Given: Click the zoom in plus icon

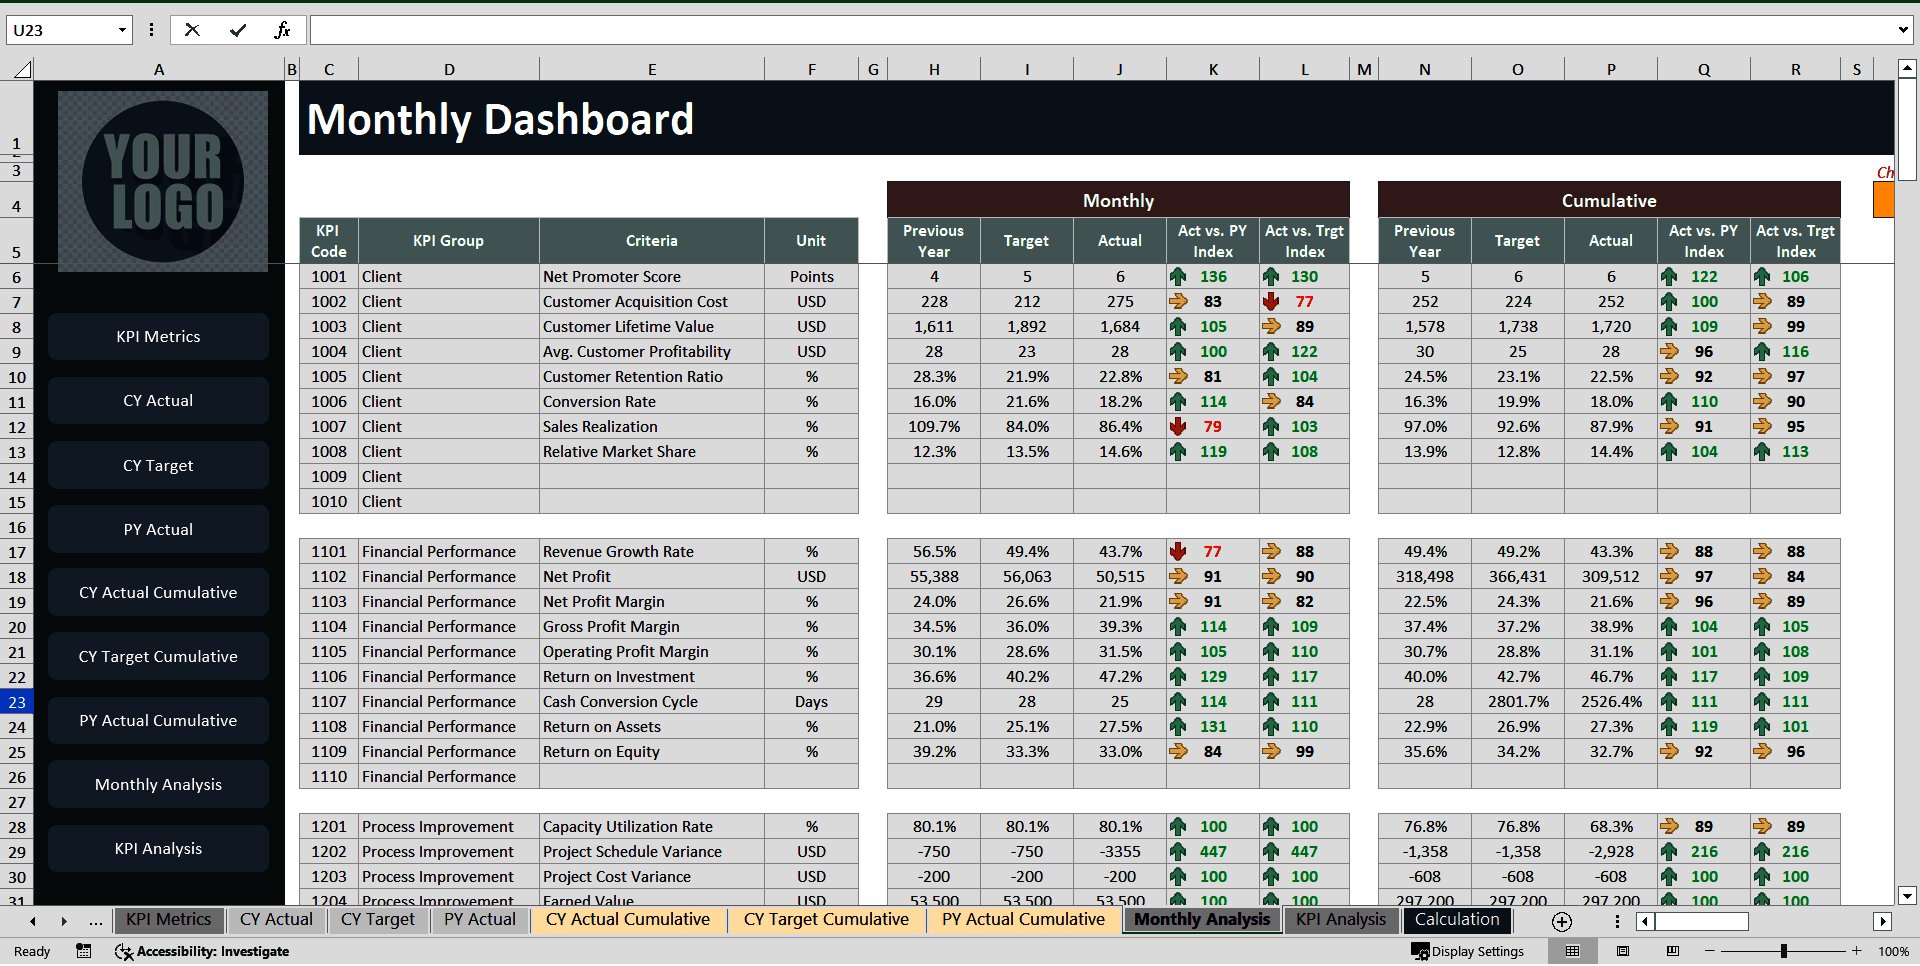Looking at the screenshot, I should [1857, 951].
